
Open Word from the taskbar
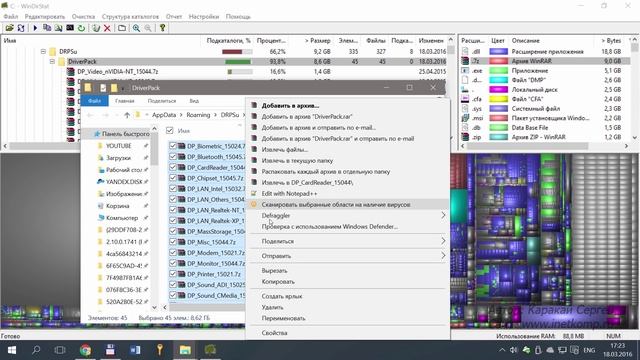click(x=135, y=350)
